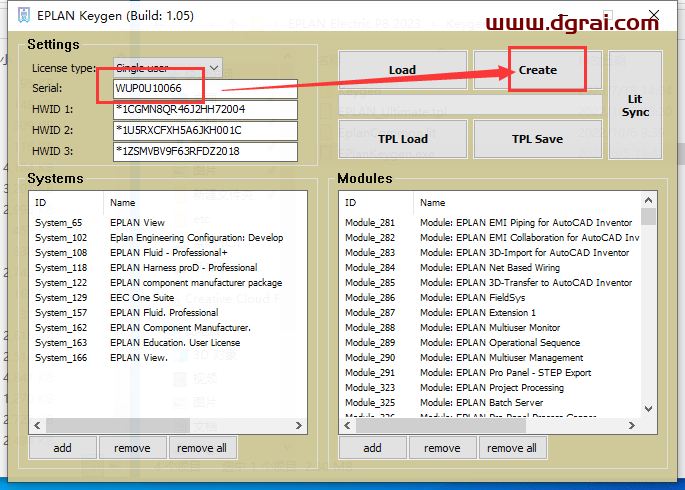Select System_157 EPLAN Fluid. Professional row

pos(168,313)
